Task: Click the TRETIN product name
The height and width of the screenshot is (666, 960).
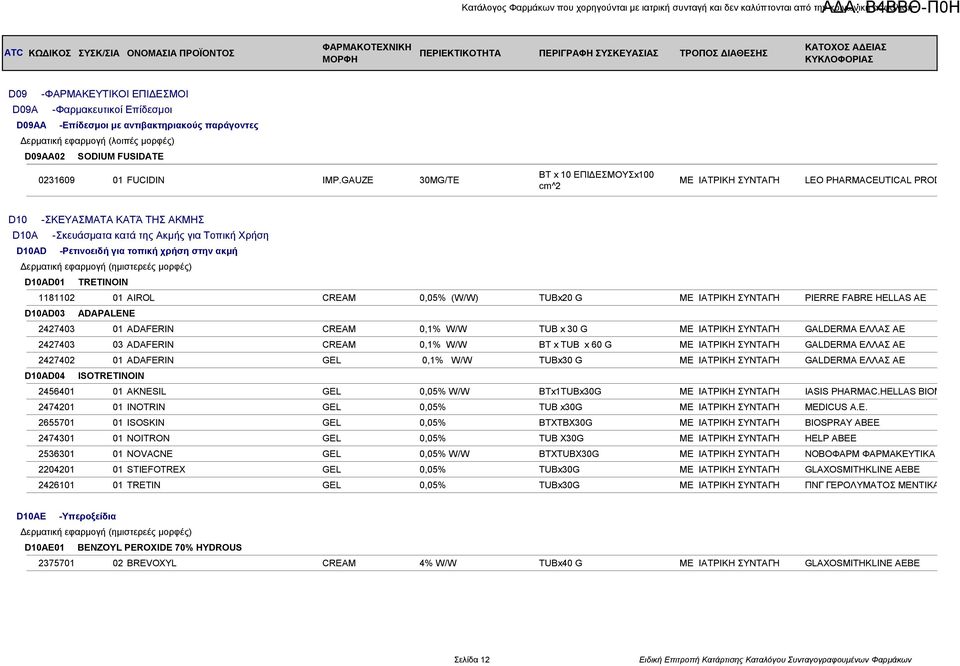Action: (x=143, y=485)
